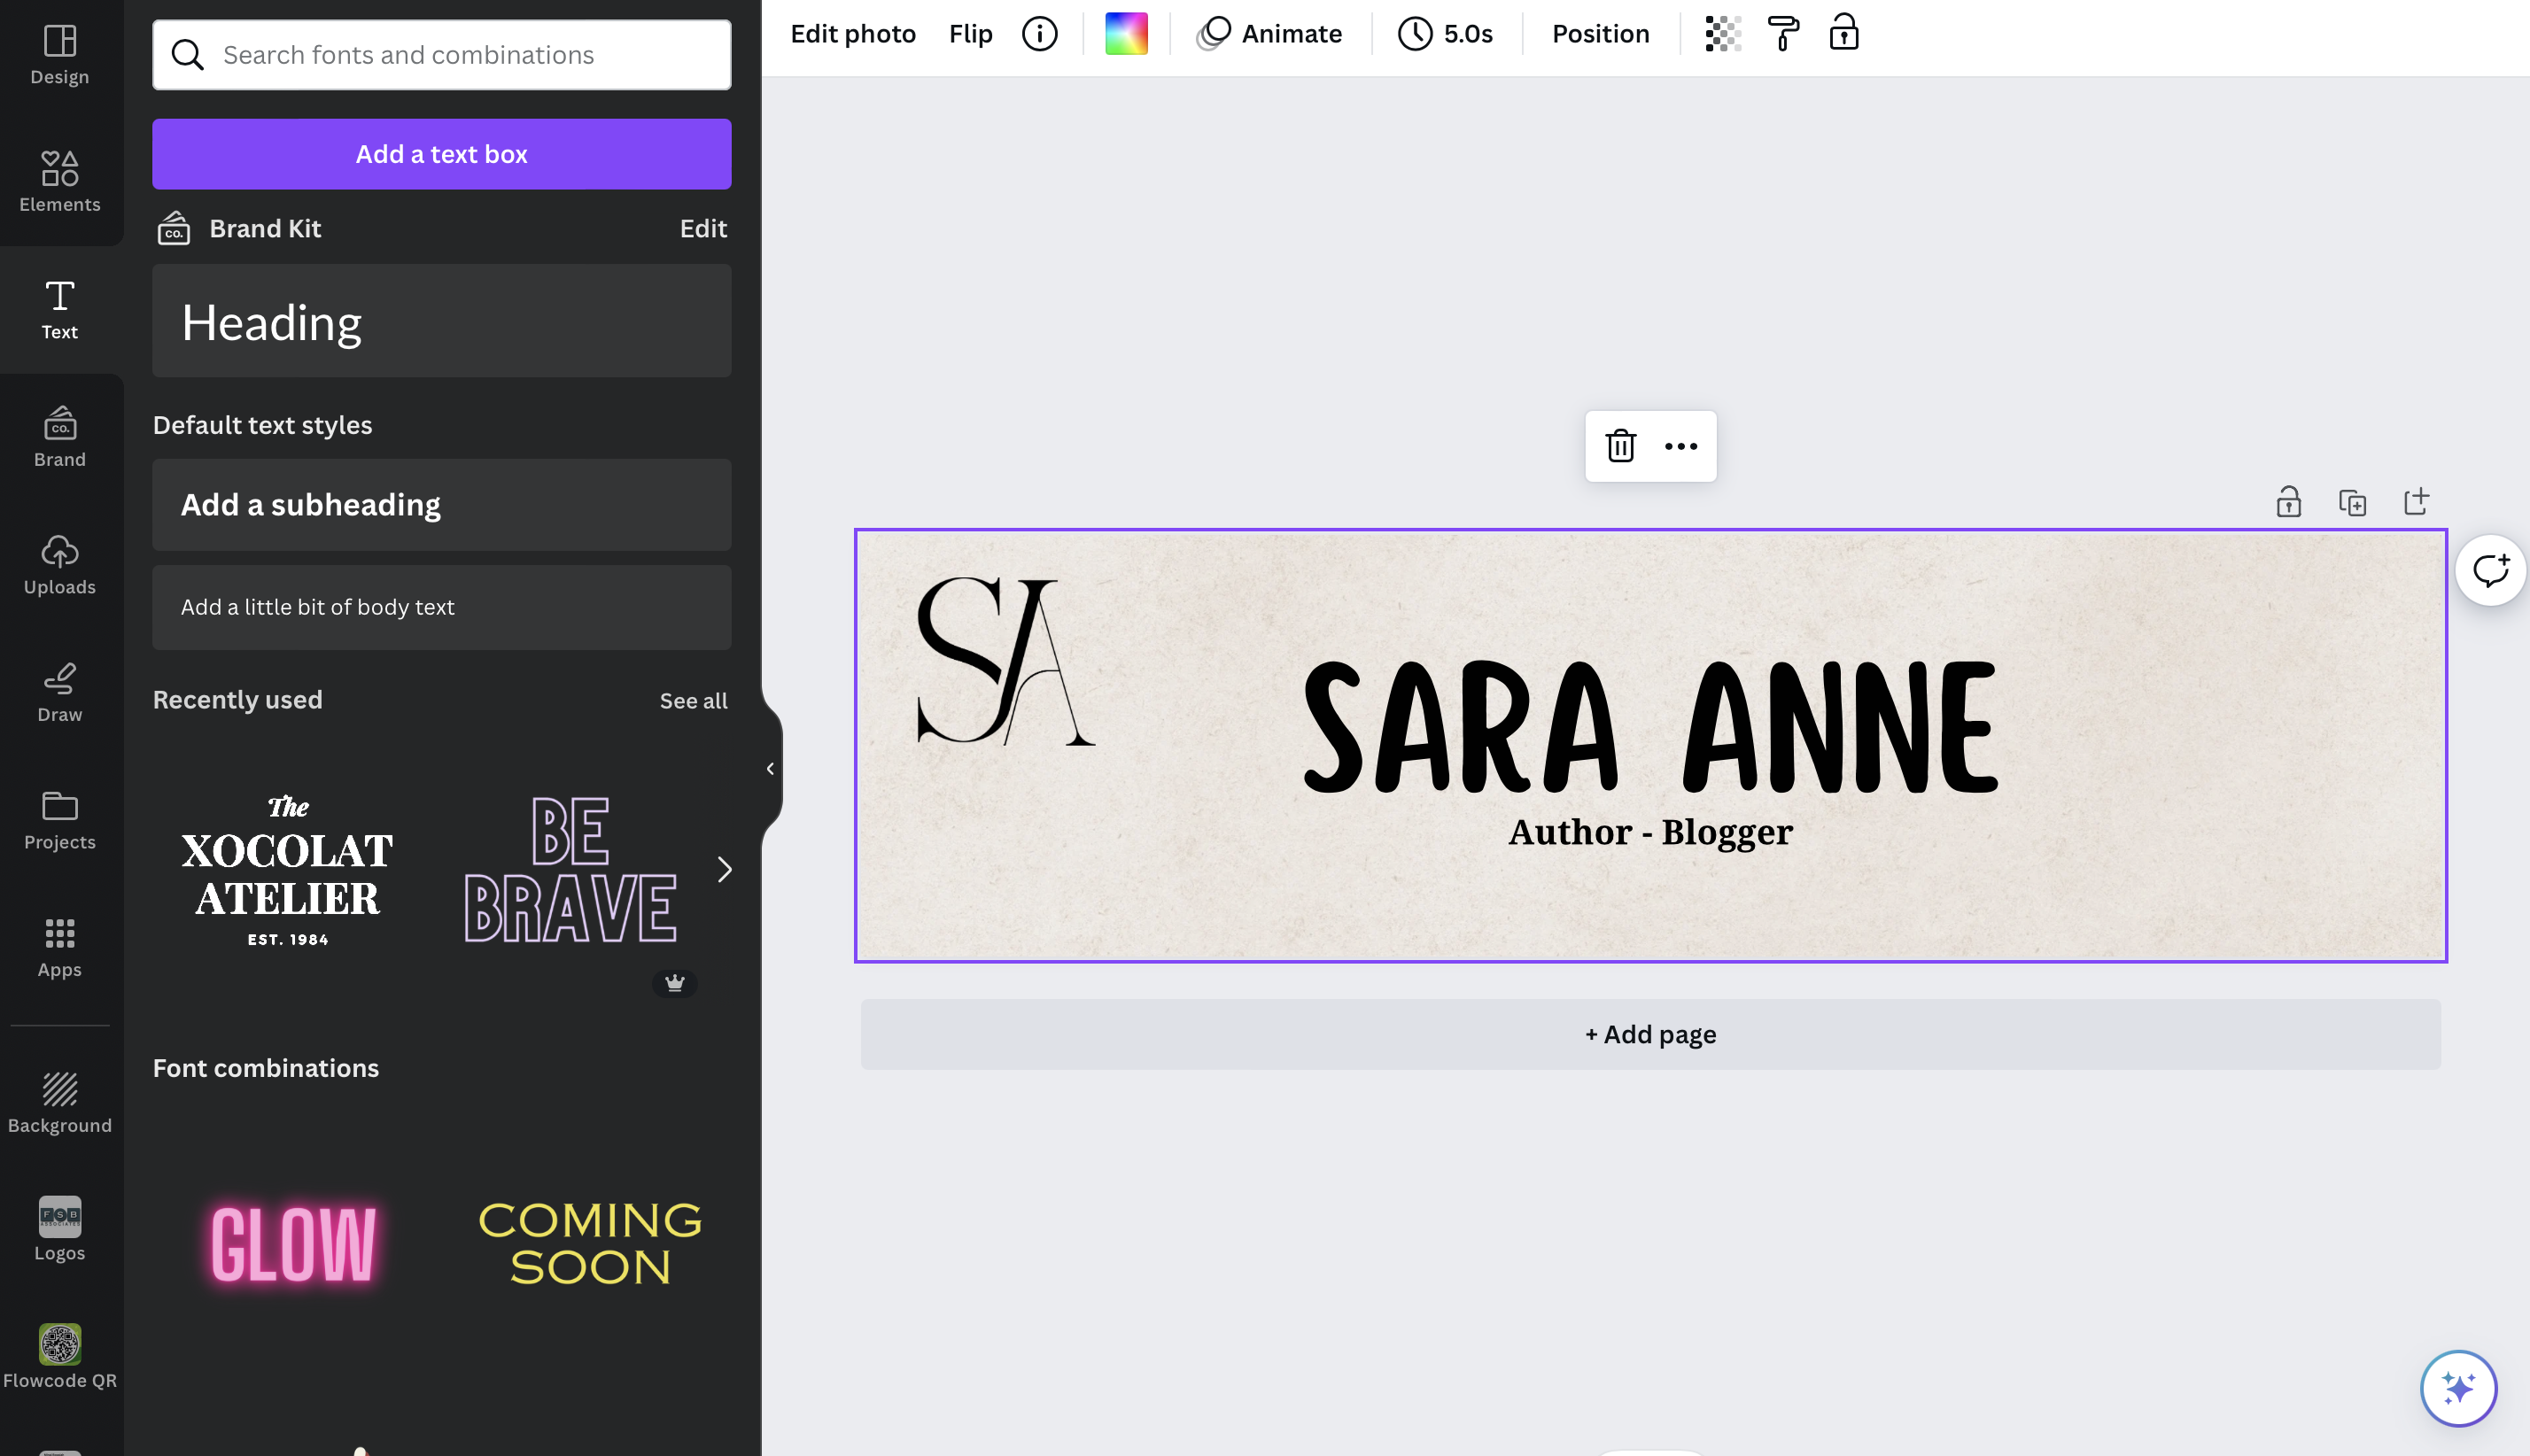Select the Draw tool
The width and height of the screenshot is (2530, 1456).
59,692
